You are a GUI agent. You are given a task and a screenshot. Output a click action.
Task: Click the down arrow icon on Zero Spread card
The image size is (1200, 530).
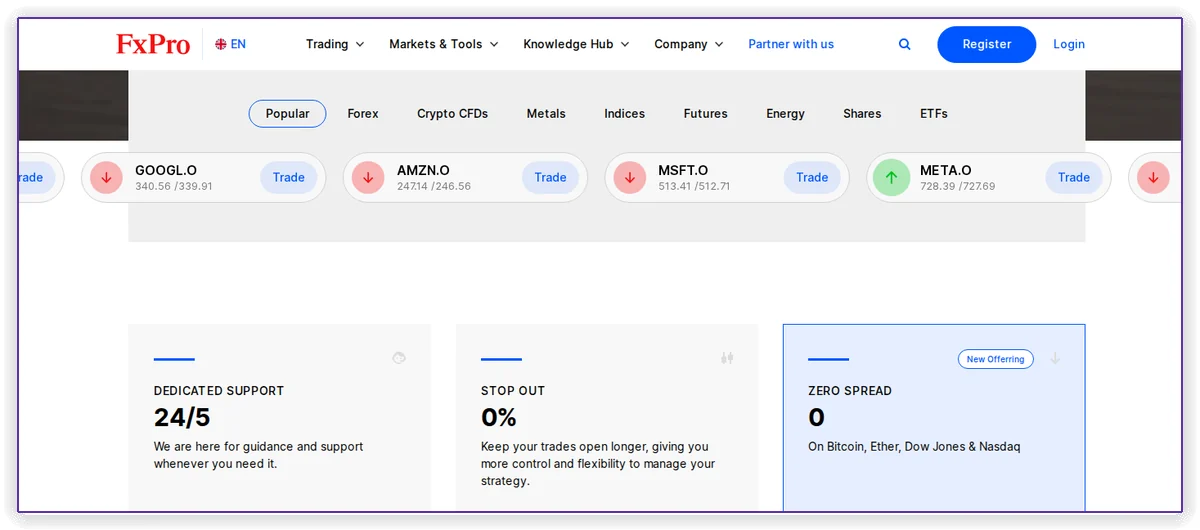click(x=1055, y=358)
